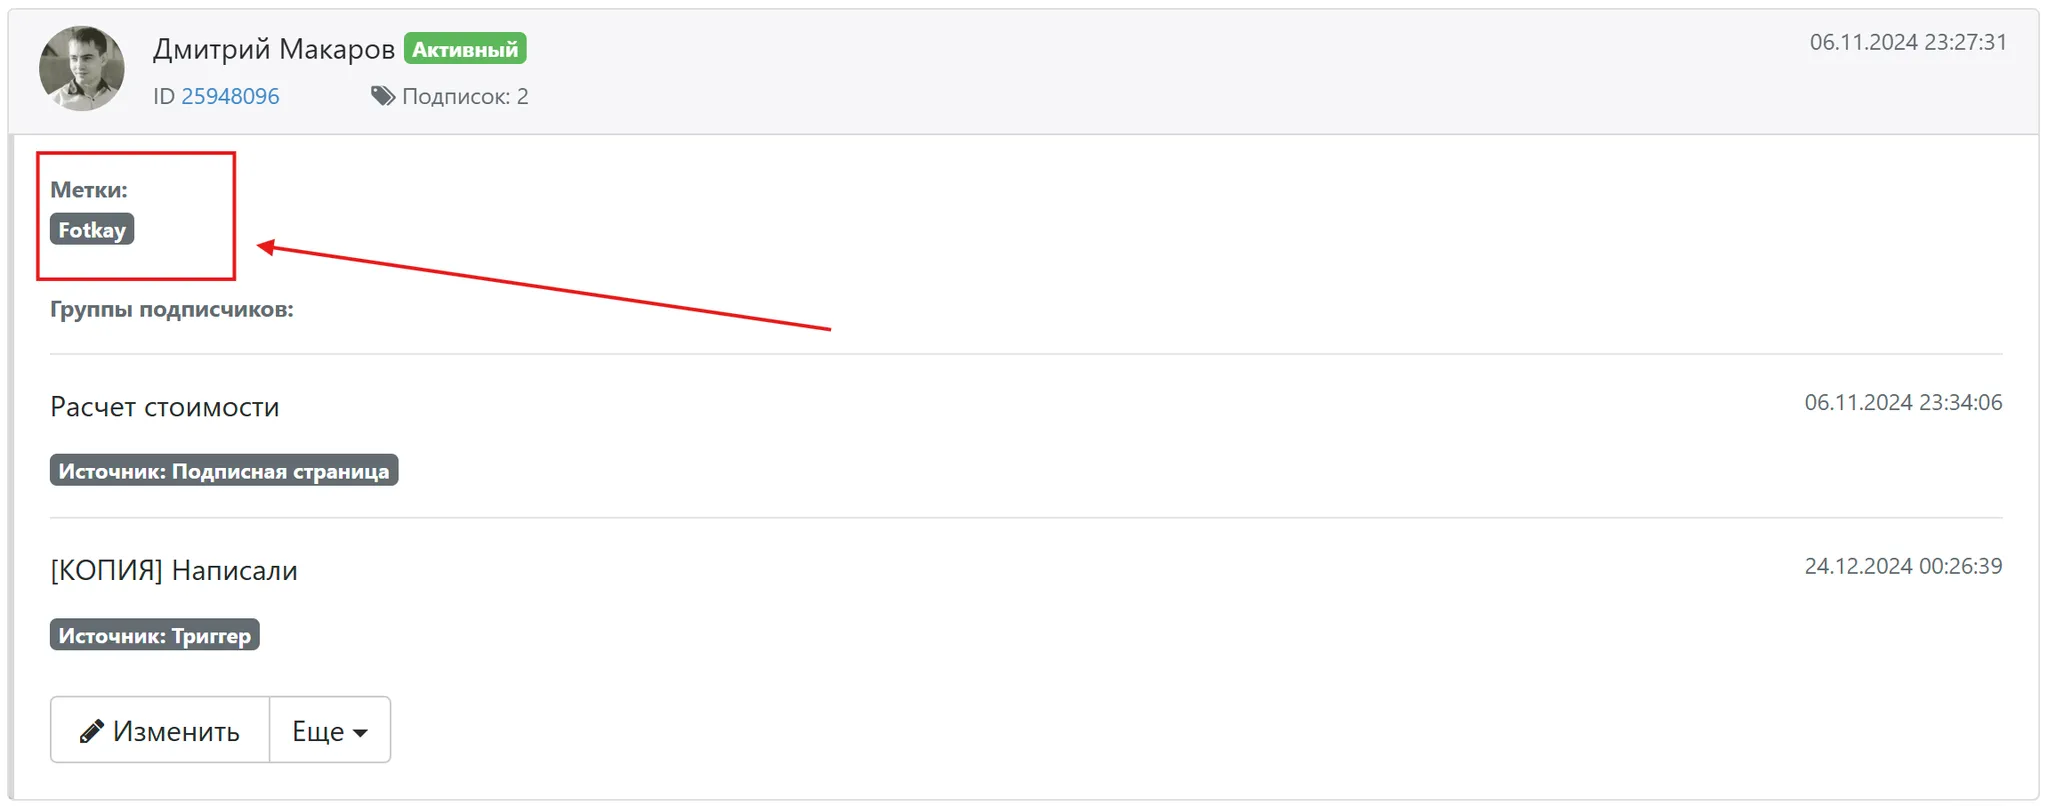Image resolution: width=2048 pixels, height=806 pixels.
Task: Expand the Еще dropdown menu
Action: [x=330, y=730]
